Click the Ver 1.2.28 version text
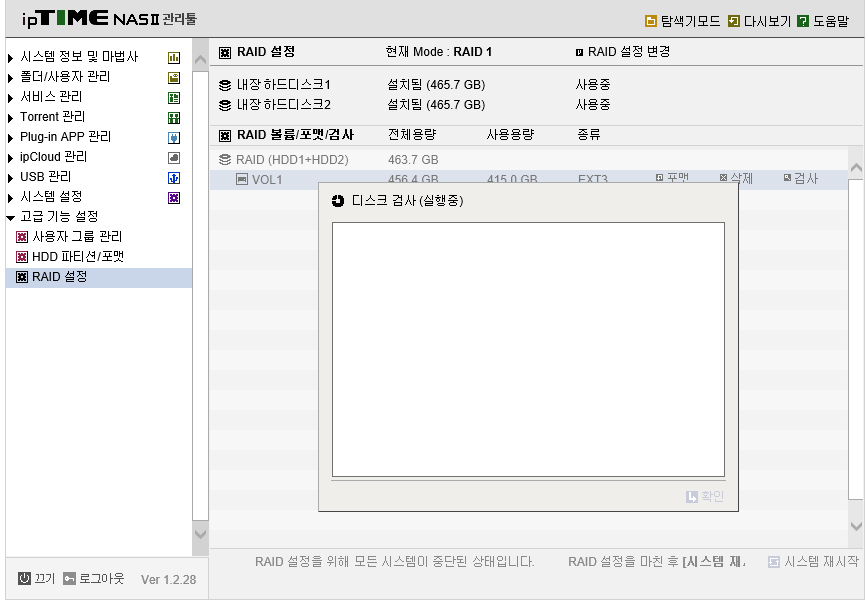This screenshot has height=602, width=866. point(168,579)
